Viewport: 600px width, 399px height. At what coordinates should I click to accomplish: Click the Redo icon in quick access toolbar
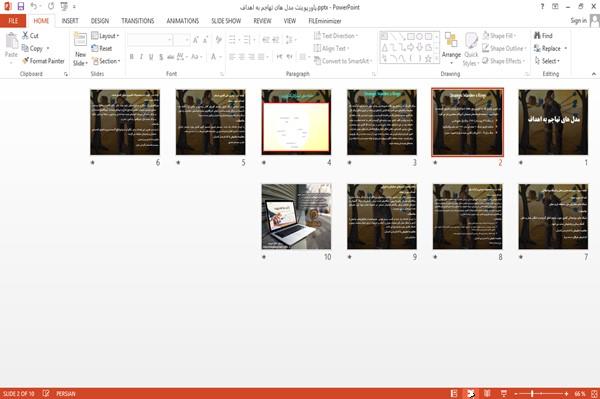51,7
